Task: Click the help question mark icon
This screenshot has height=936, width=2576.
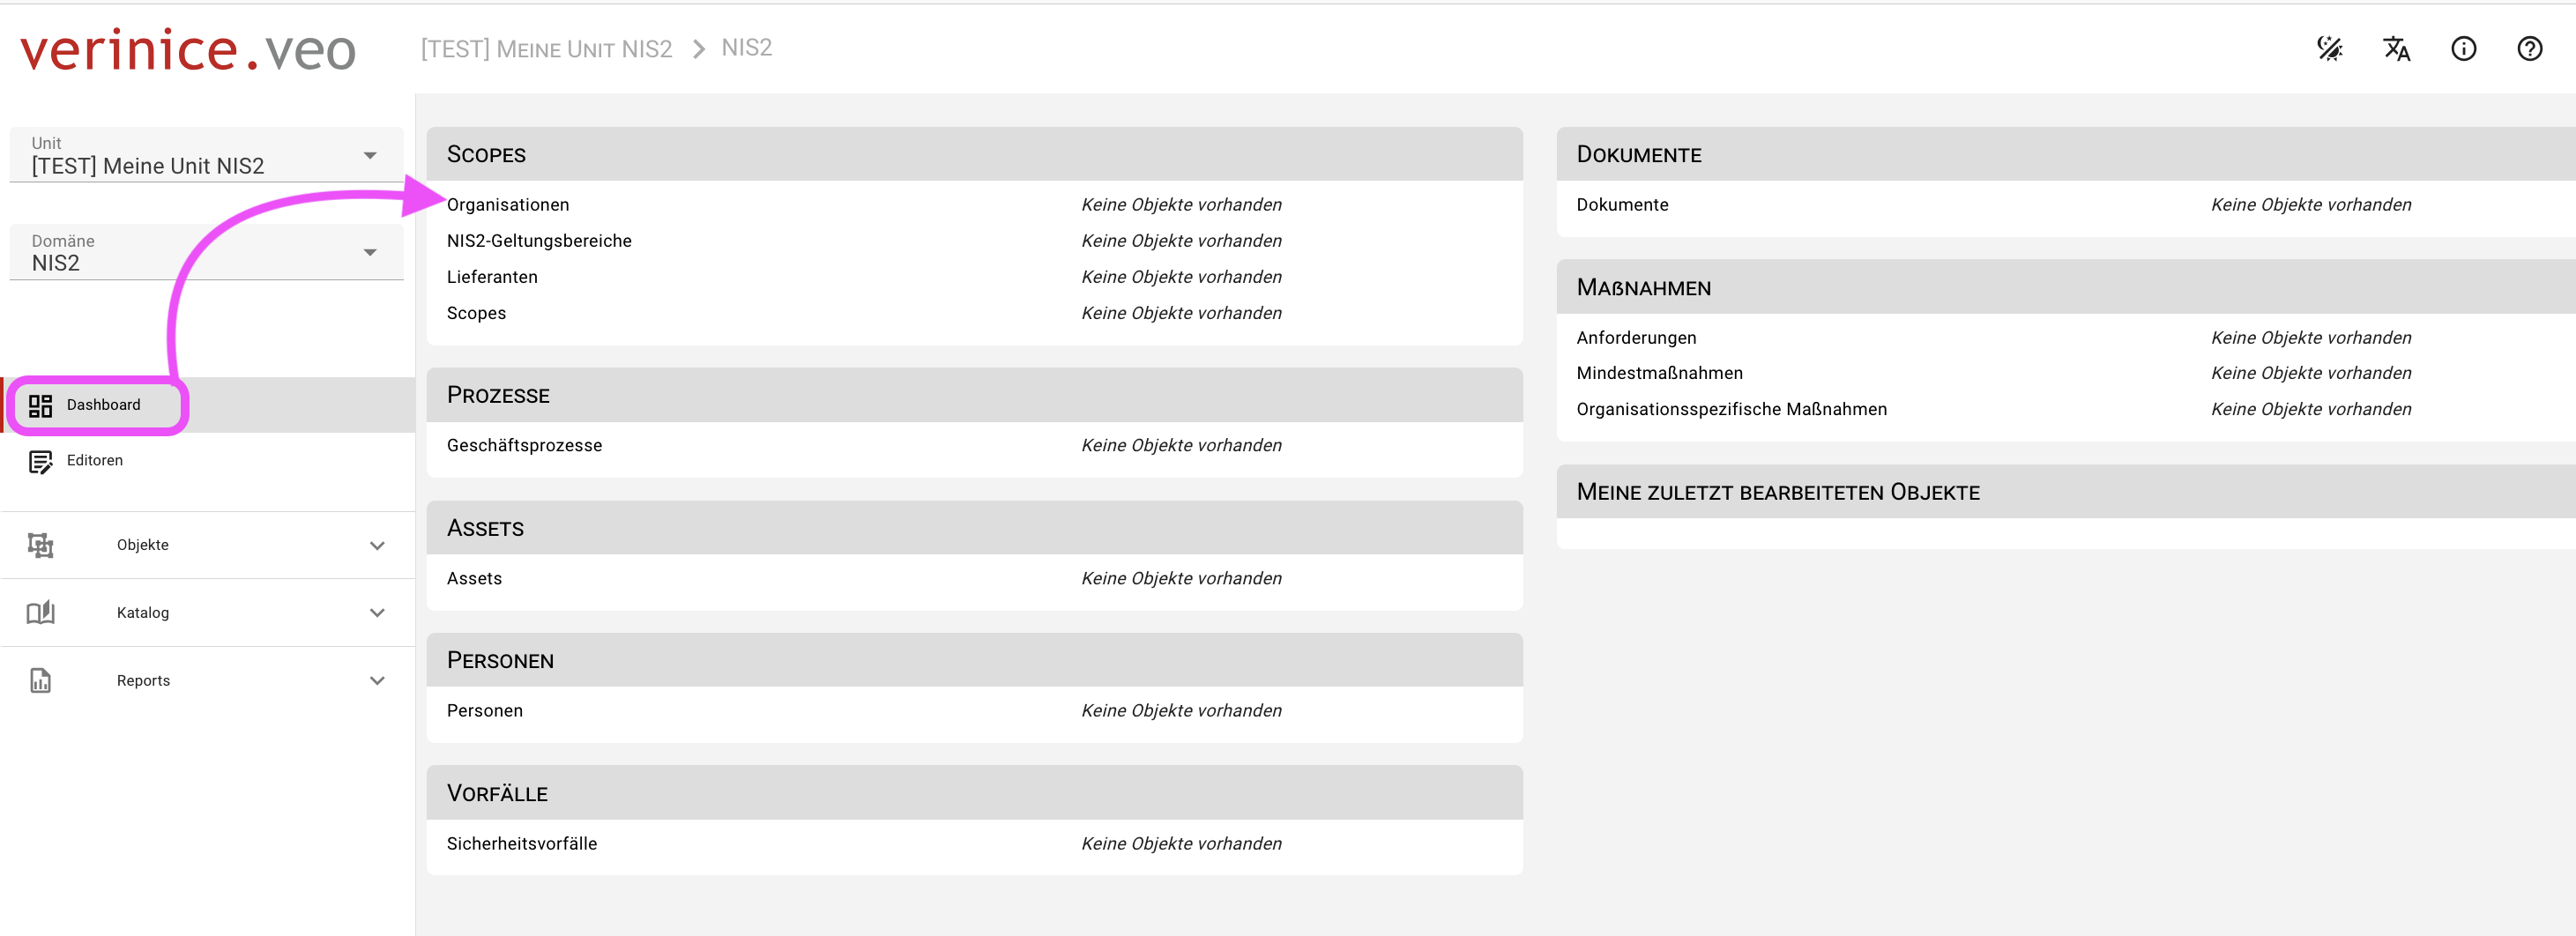Action: [2529, 48]
